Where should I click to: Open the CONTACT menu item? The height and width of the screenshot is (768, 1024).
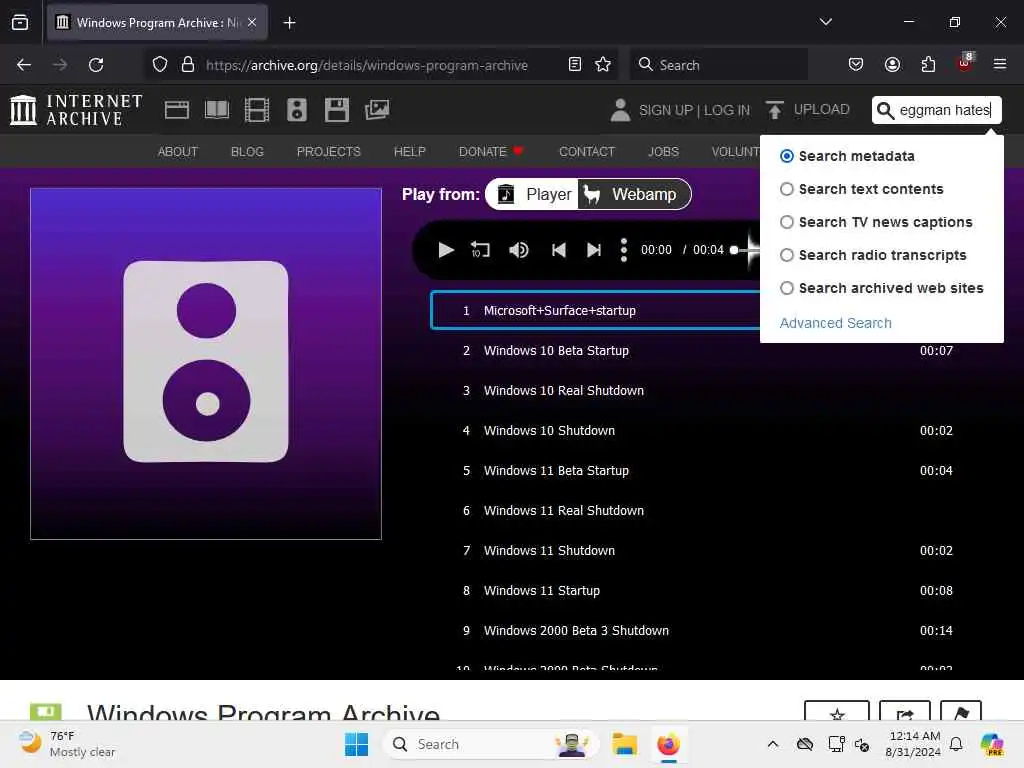pos(586,152)
